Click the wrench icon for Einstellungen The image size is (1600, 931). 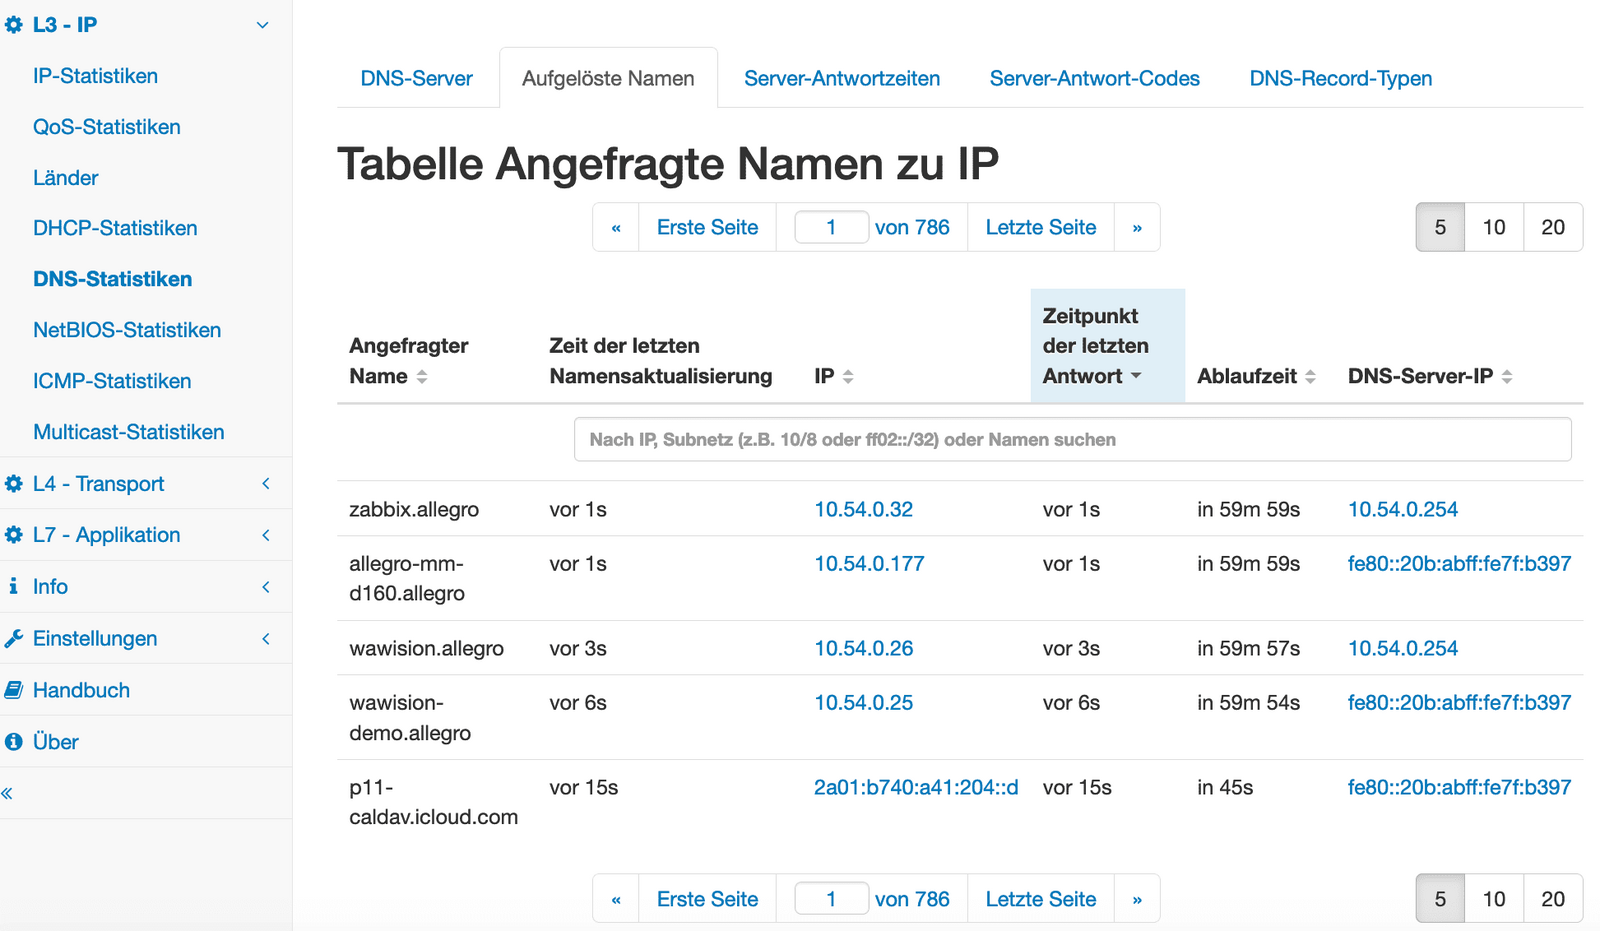point(14,639)
